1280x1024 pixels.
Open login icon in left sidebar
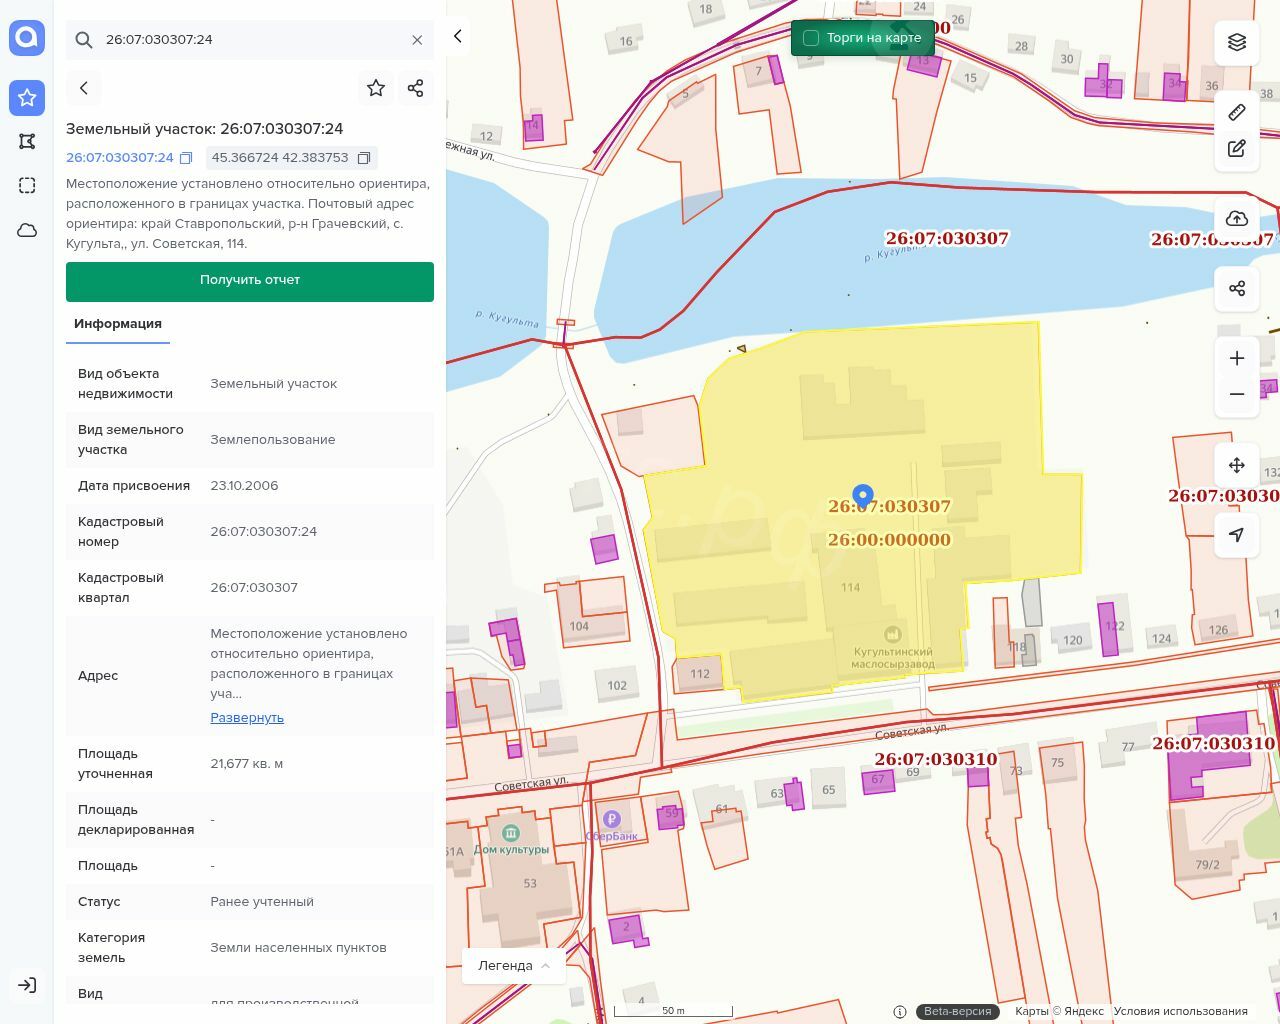click(x=27, y=985)
